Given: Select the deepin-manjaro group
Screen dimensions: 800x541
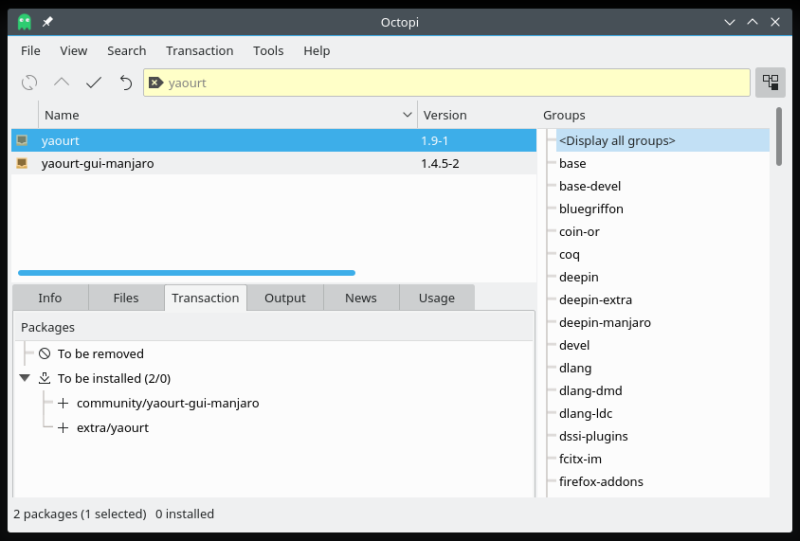Looking at the screenshot, I should (x=604, y=323).
